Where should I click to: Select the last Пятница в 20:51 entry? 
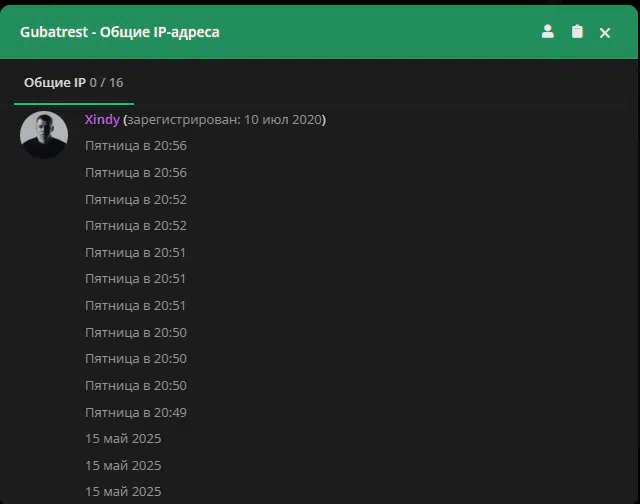135,306
